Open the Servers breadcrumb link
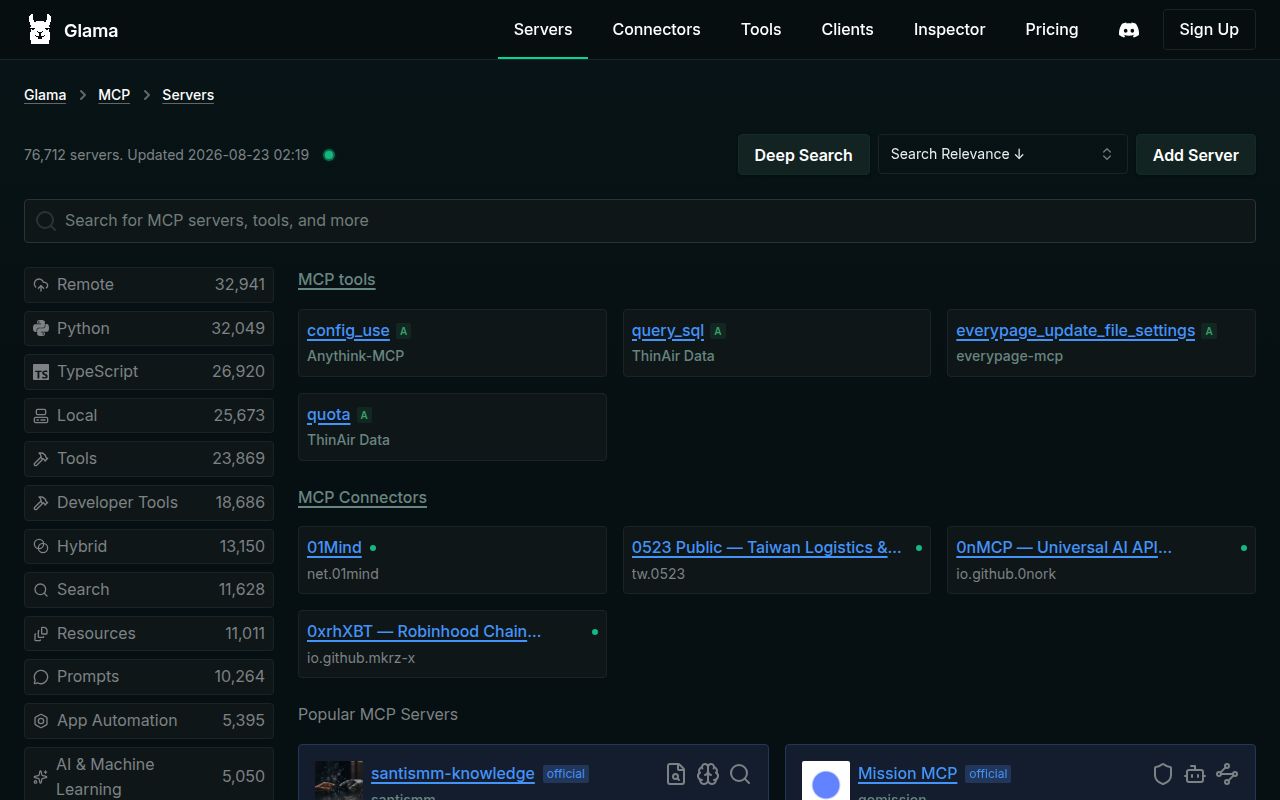This screenshot has width=1280, height=800. (188, 95)
